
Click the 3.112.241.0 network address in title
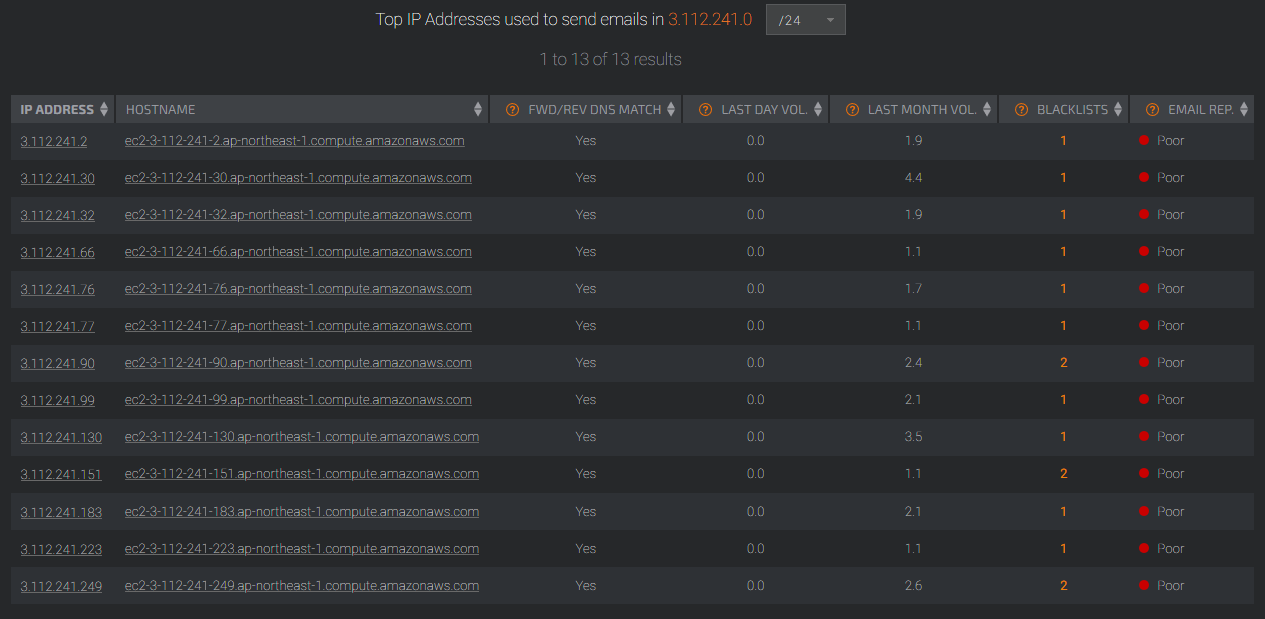[710, 20]
